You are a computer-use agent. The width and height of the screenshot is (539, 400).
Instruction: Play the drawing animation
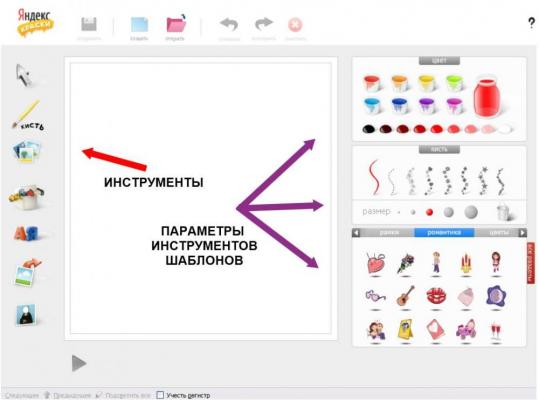tap(79, 363)
